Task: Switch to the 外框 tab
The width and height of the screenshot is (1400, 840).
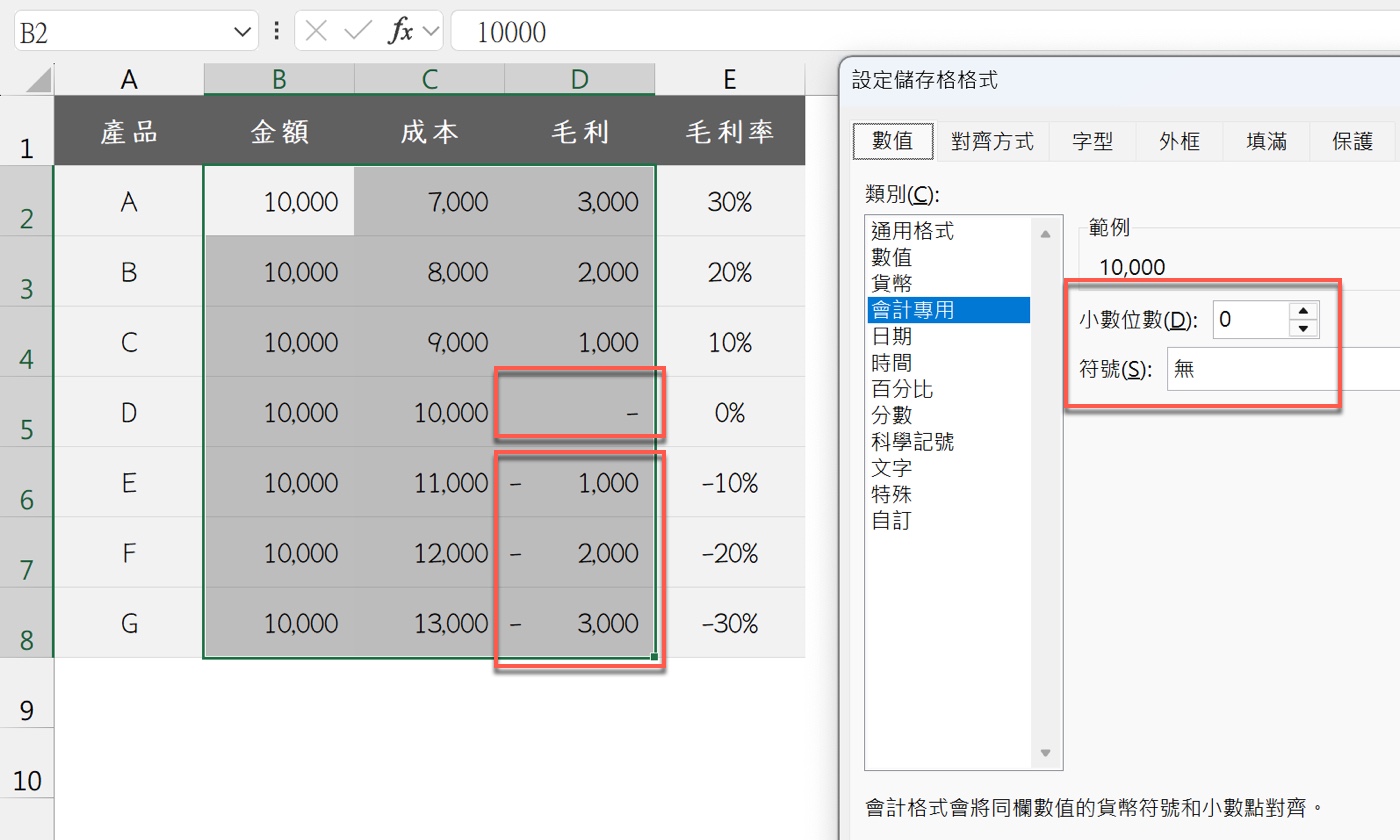Action: pyautogui.click(x=1180, y=141)
